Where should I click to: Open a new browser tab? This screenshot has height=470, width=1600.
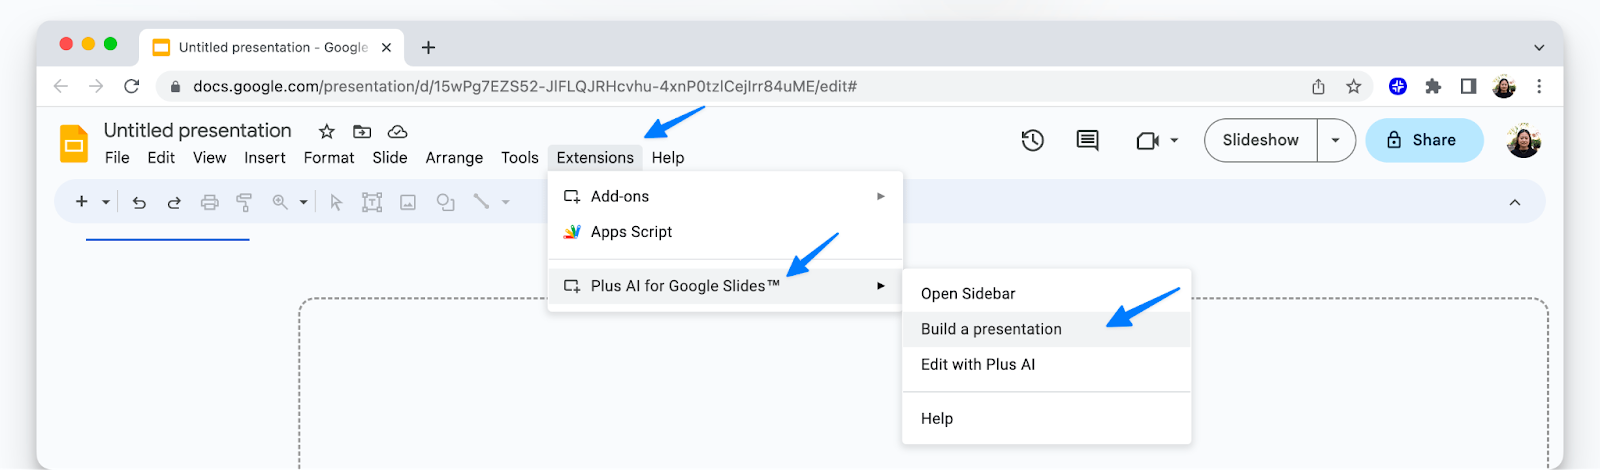click(428, 47)
